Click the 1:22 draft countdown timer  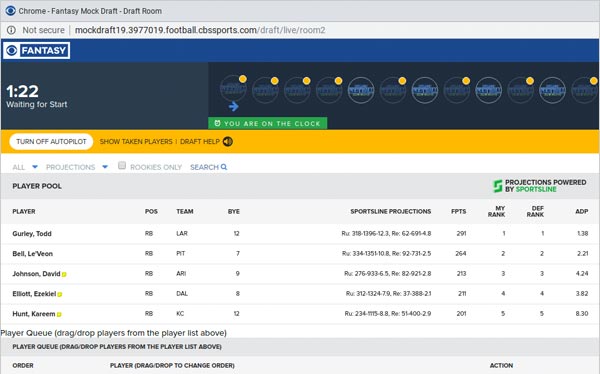point(23,91)
